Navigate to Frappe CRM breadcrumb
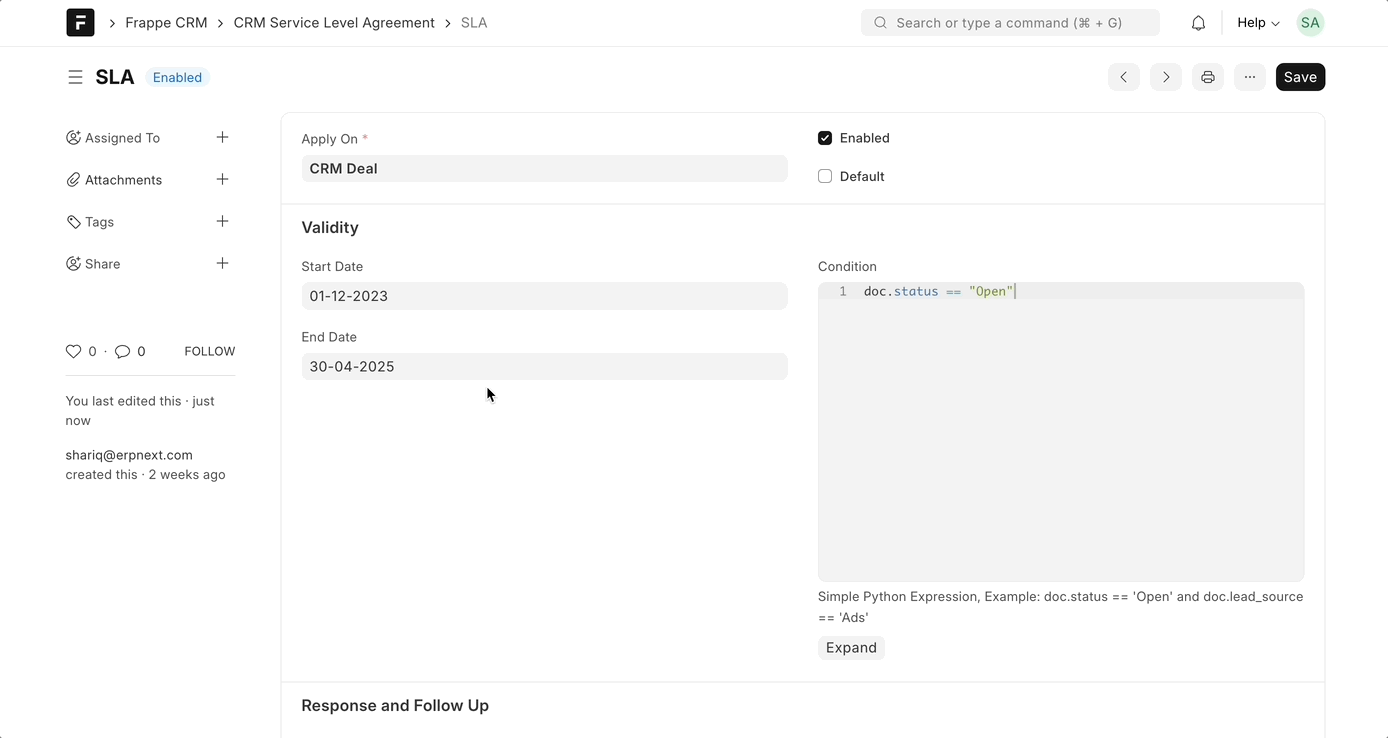1388x738 pixels. pyautogui.click(x=166, y=23)
